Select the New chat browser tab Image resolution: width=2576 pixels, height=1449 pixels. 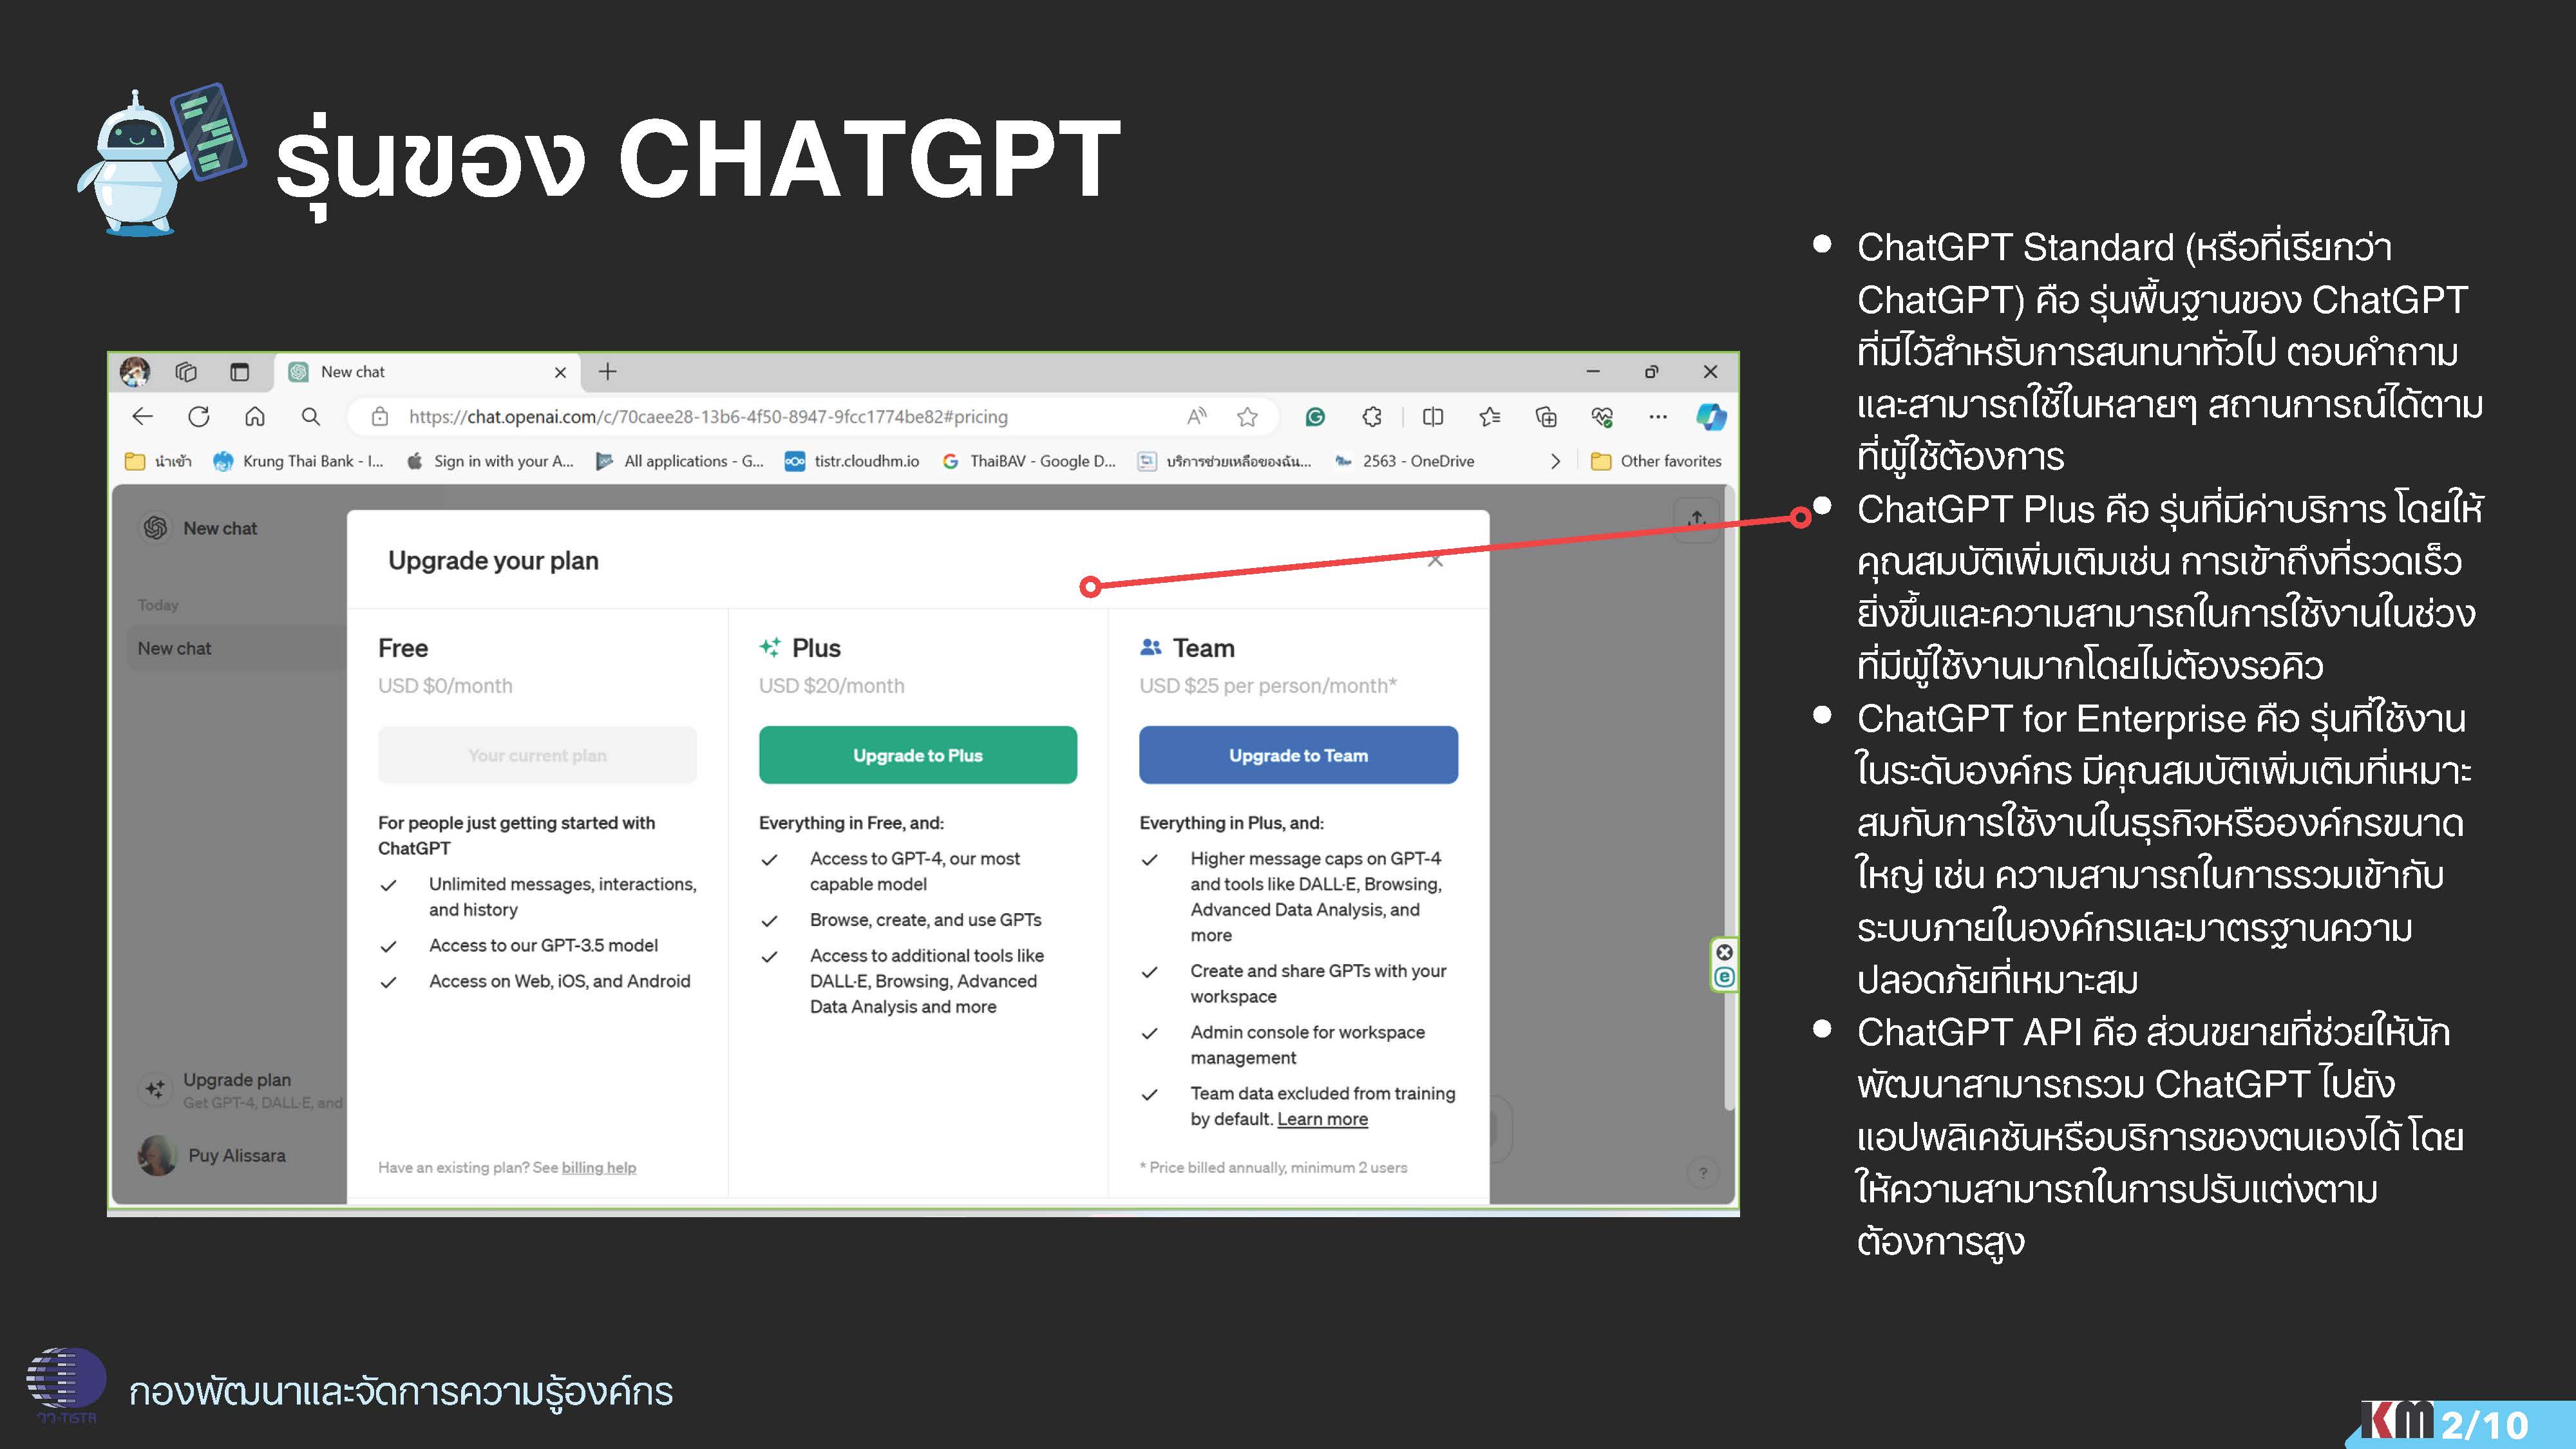click(427, 372)
